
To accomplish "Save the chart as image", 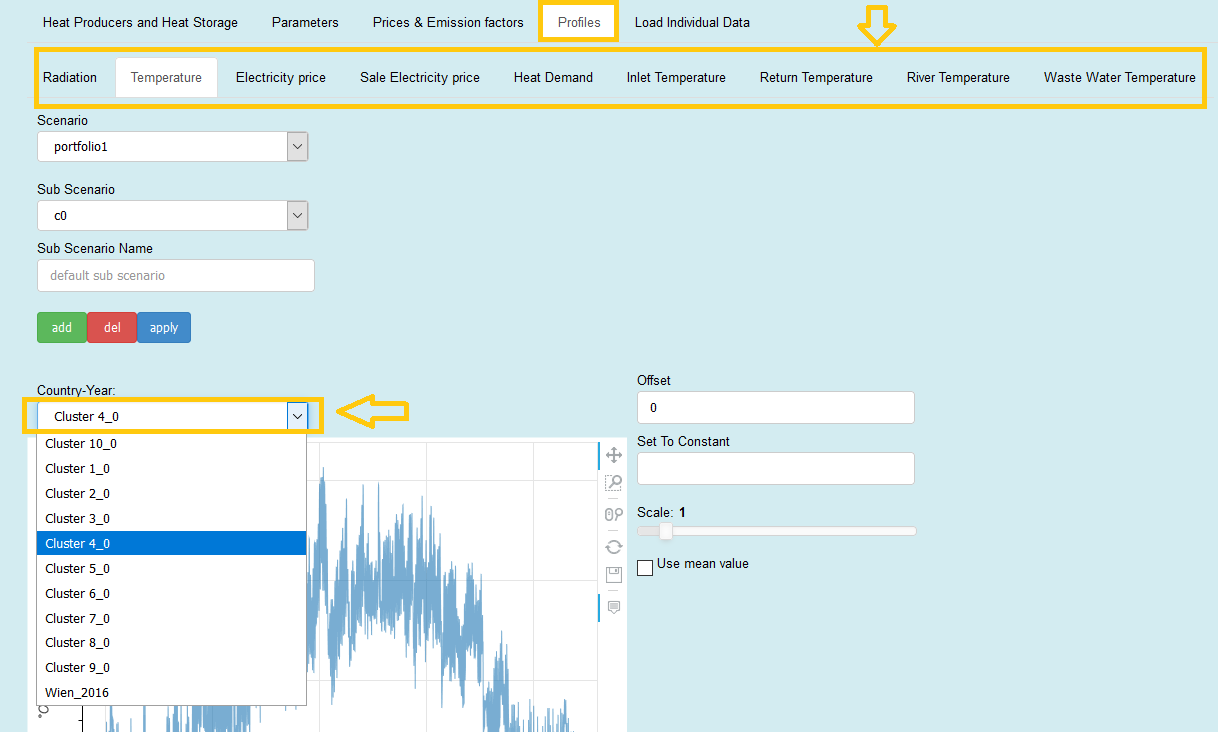I will click(x=614, y=575).
